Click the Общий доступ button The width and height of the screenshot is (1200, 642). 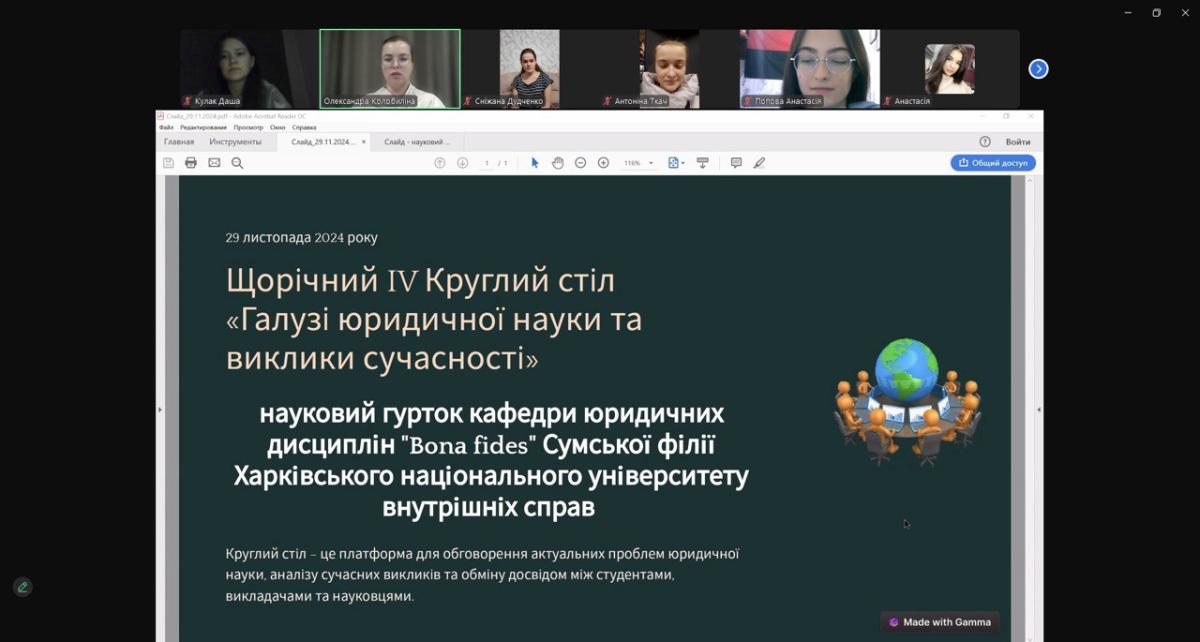tap(992, 163)
